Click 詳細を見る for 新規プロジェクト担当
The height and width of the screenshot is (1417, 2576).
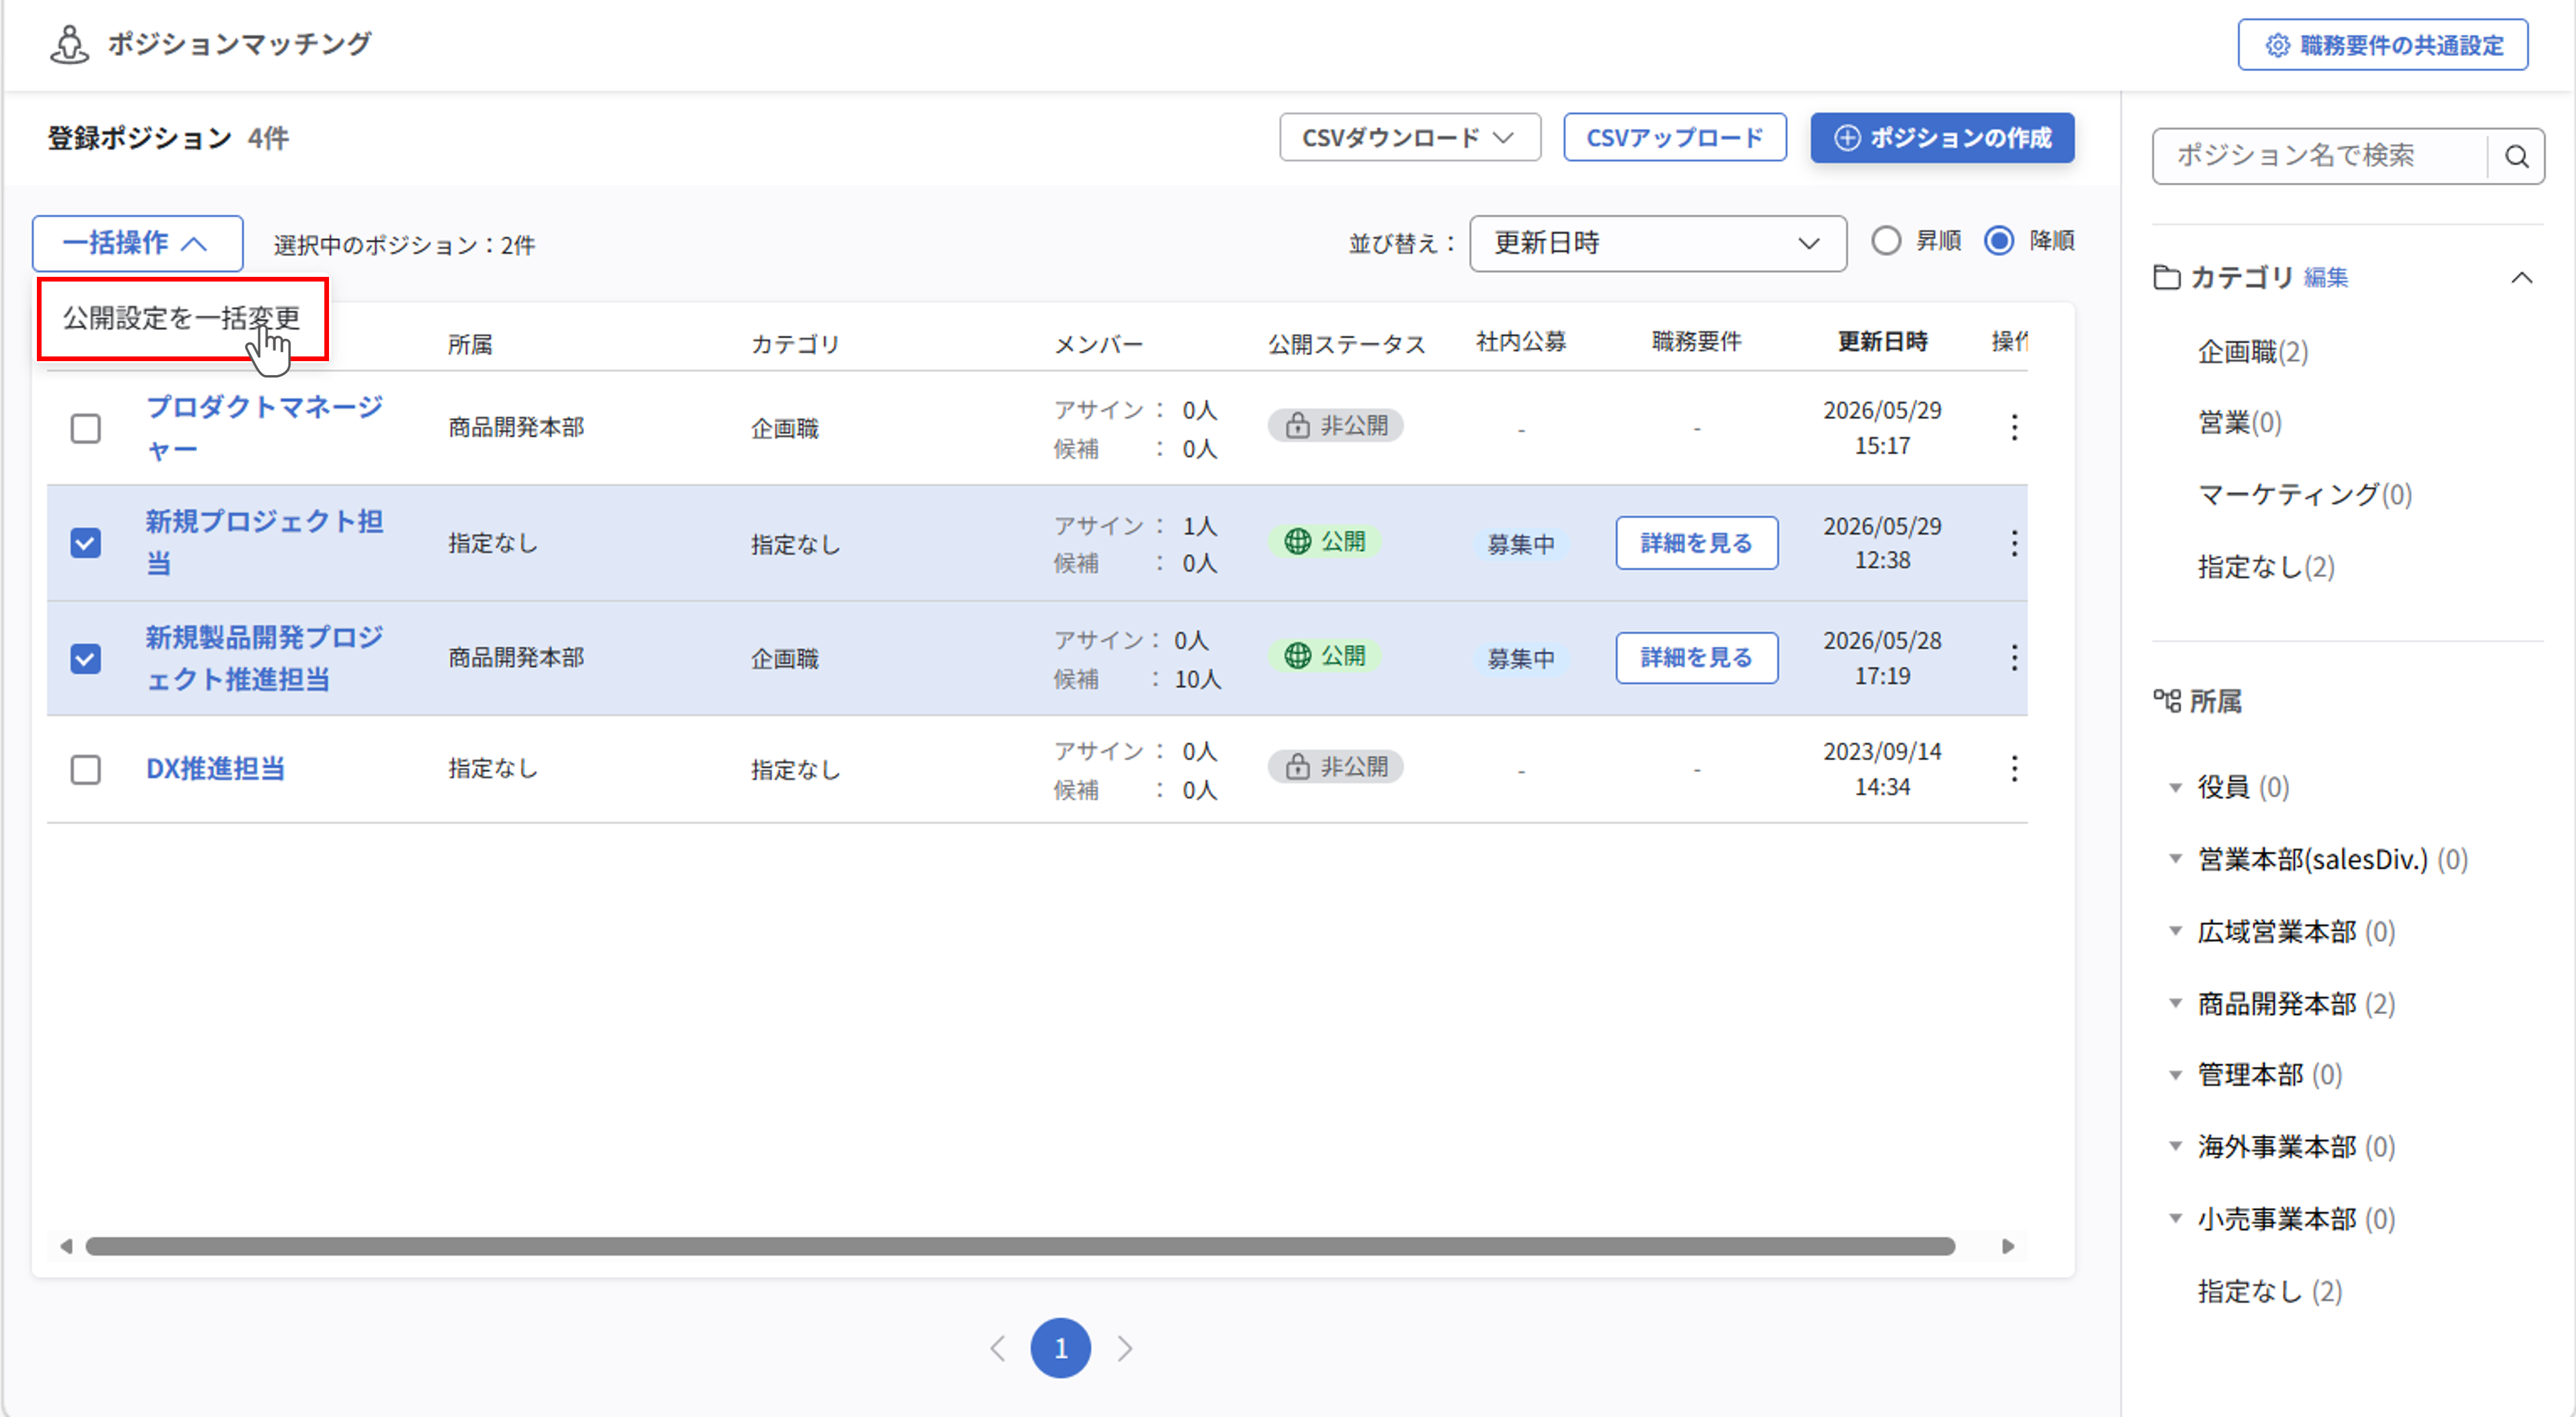1697,543
